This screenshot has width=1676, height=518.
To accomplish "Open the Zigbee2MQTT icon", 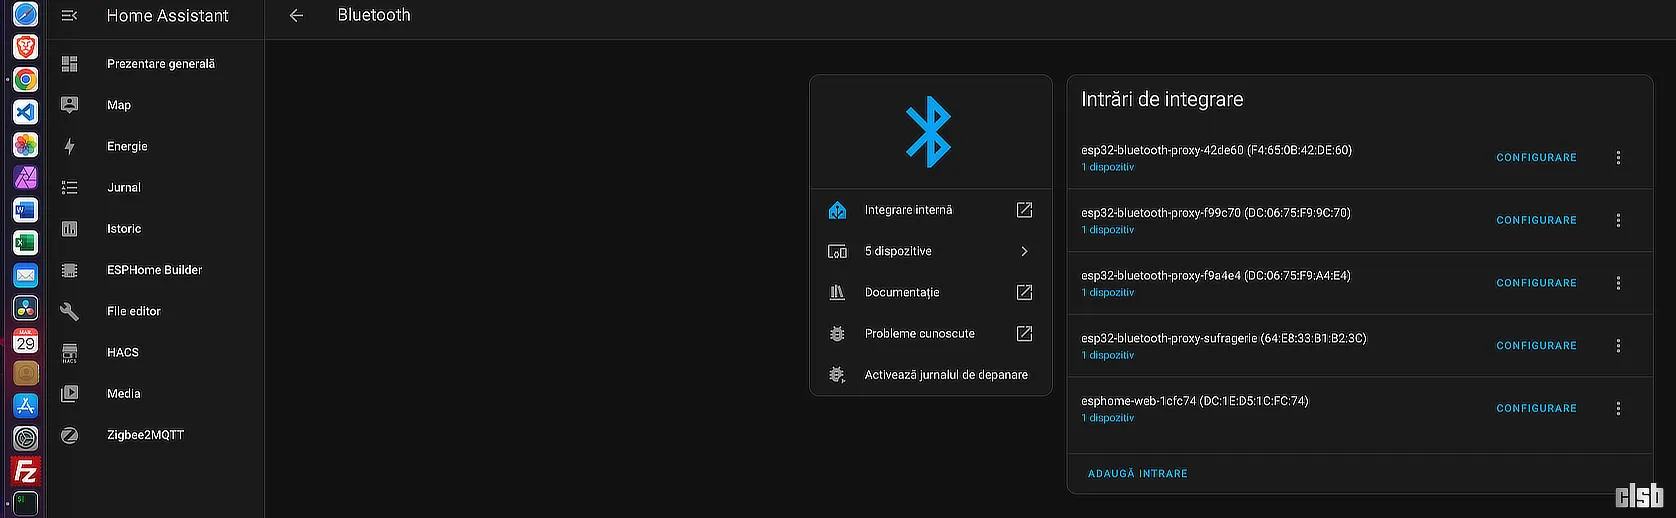I will point(69,435).
